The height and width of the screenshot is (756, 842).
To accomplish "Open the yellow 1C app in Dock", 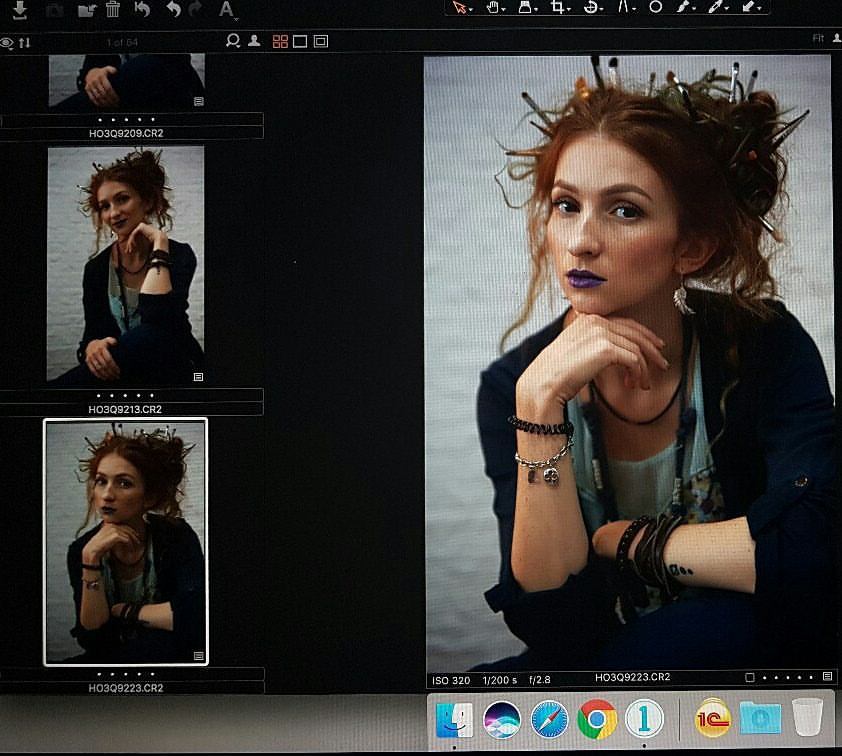I will 713,718.
